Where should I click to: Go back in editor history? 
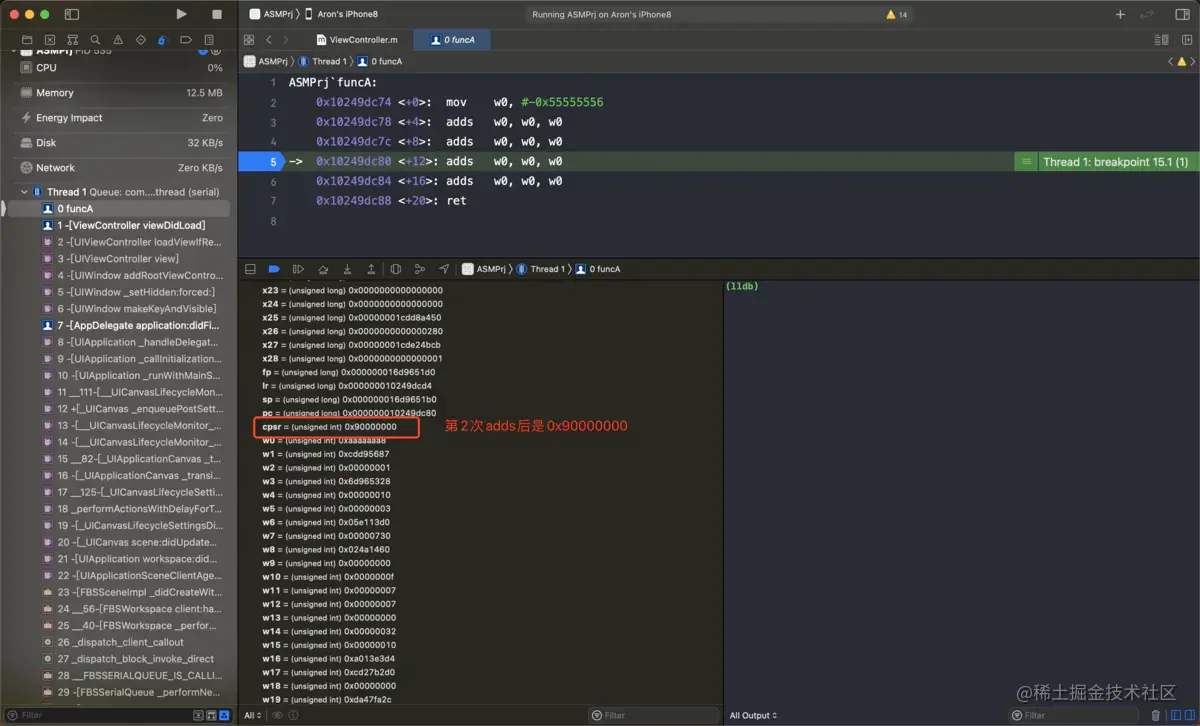click(x=269, y=40)
